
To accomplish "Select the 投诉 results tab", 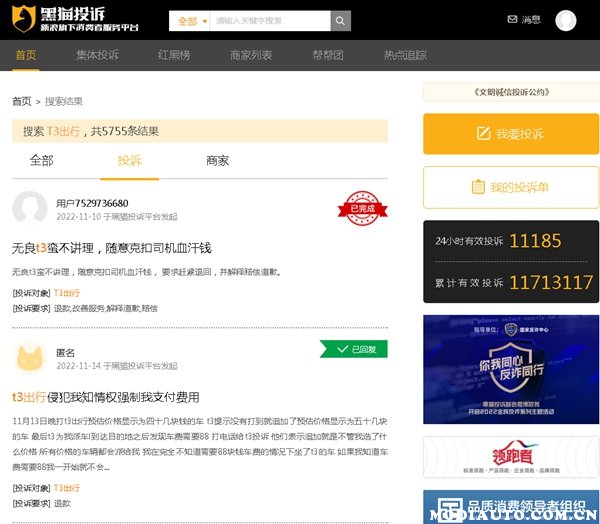I will click(130, 160).
